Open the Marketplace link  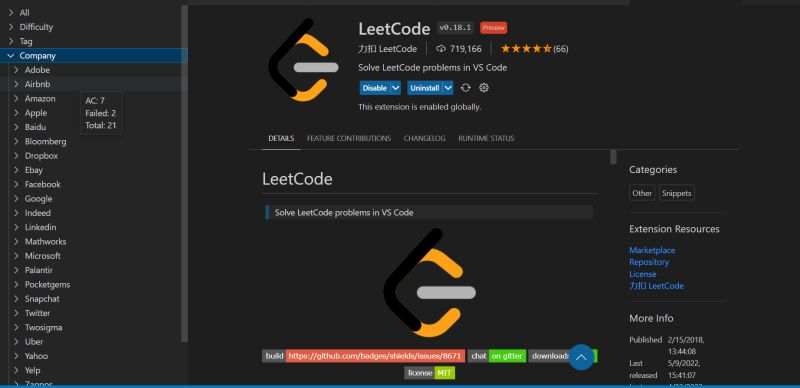click(652, 250)
